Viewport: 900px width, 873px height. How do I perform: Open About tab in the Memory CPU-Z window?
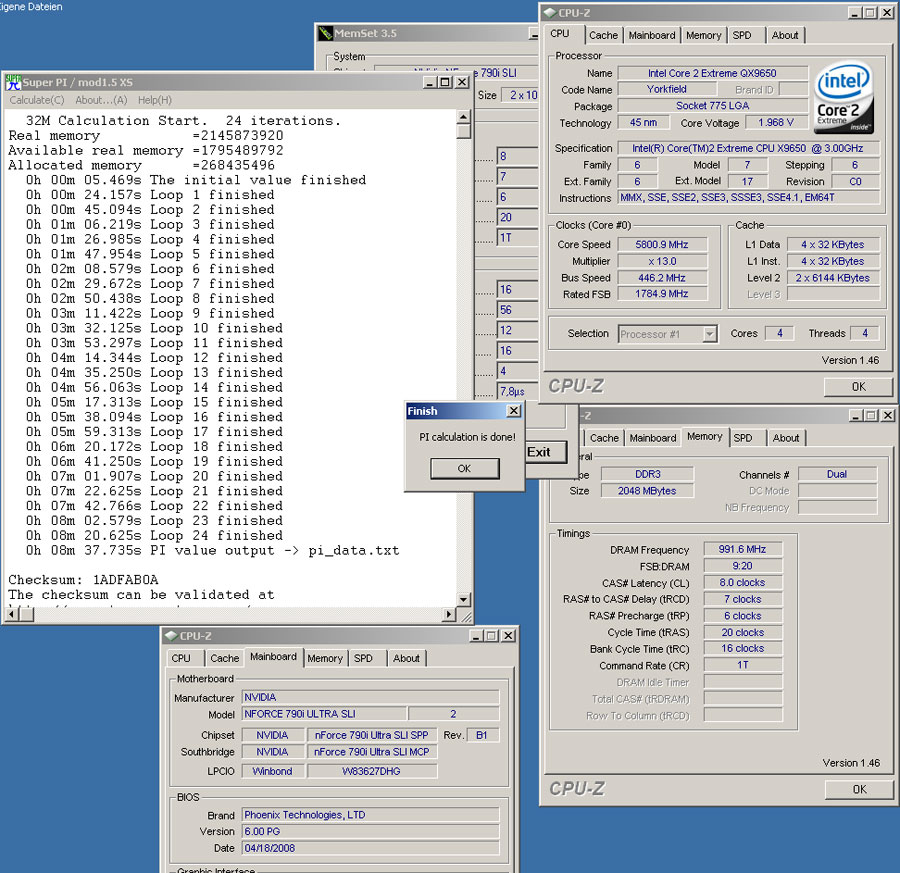[x=786, y=438]
